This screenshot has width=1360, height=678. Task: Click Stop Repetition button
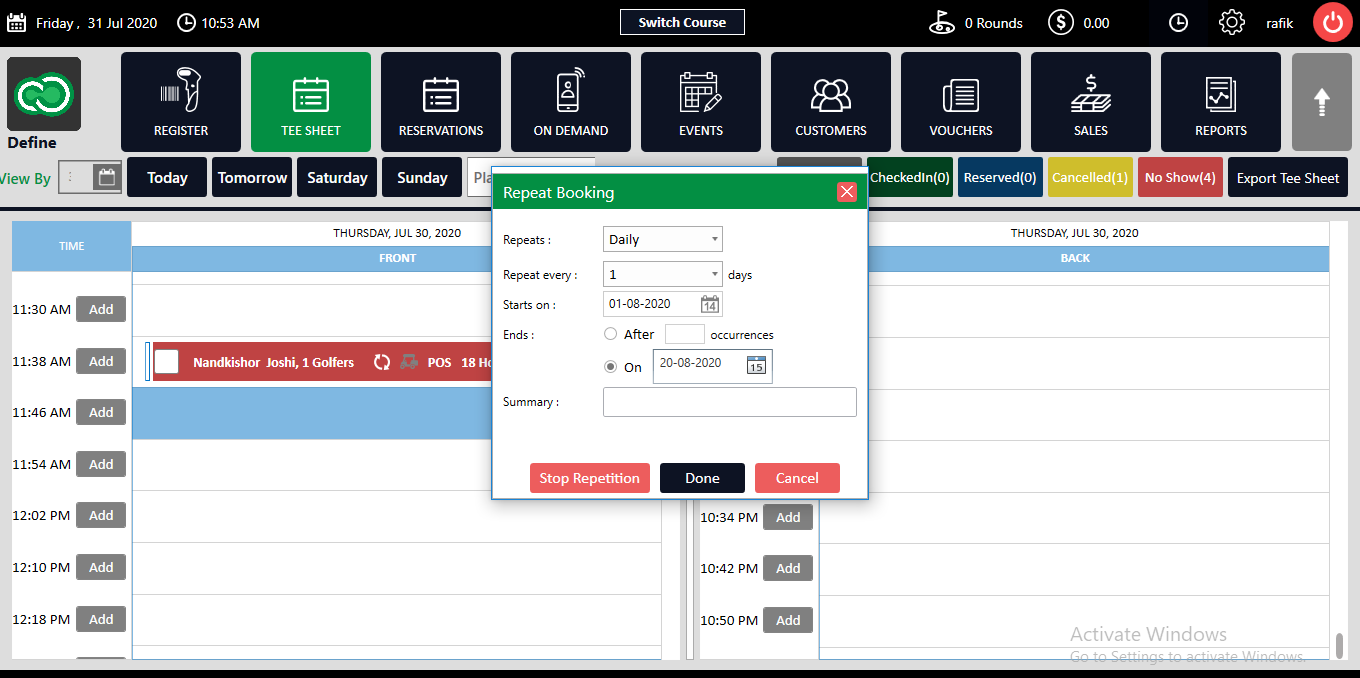590,478
